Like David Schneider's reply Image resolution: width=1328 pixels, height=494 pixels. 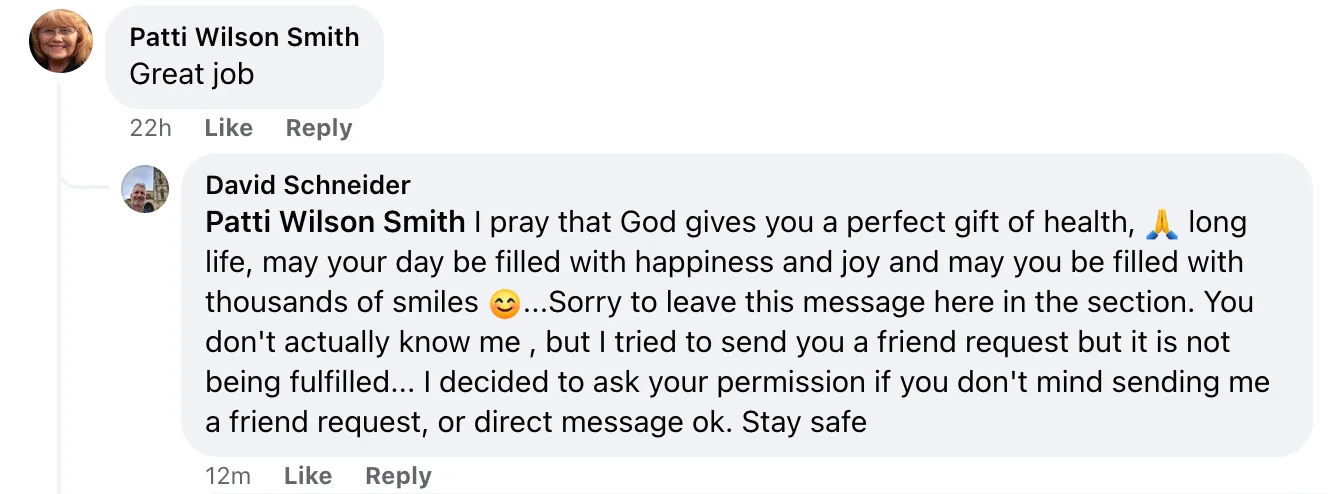point(307,476)
